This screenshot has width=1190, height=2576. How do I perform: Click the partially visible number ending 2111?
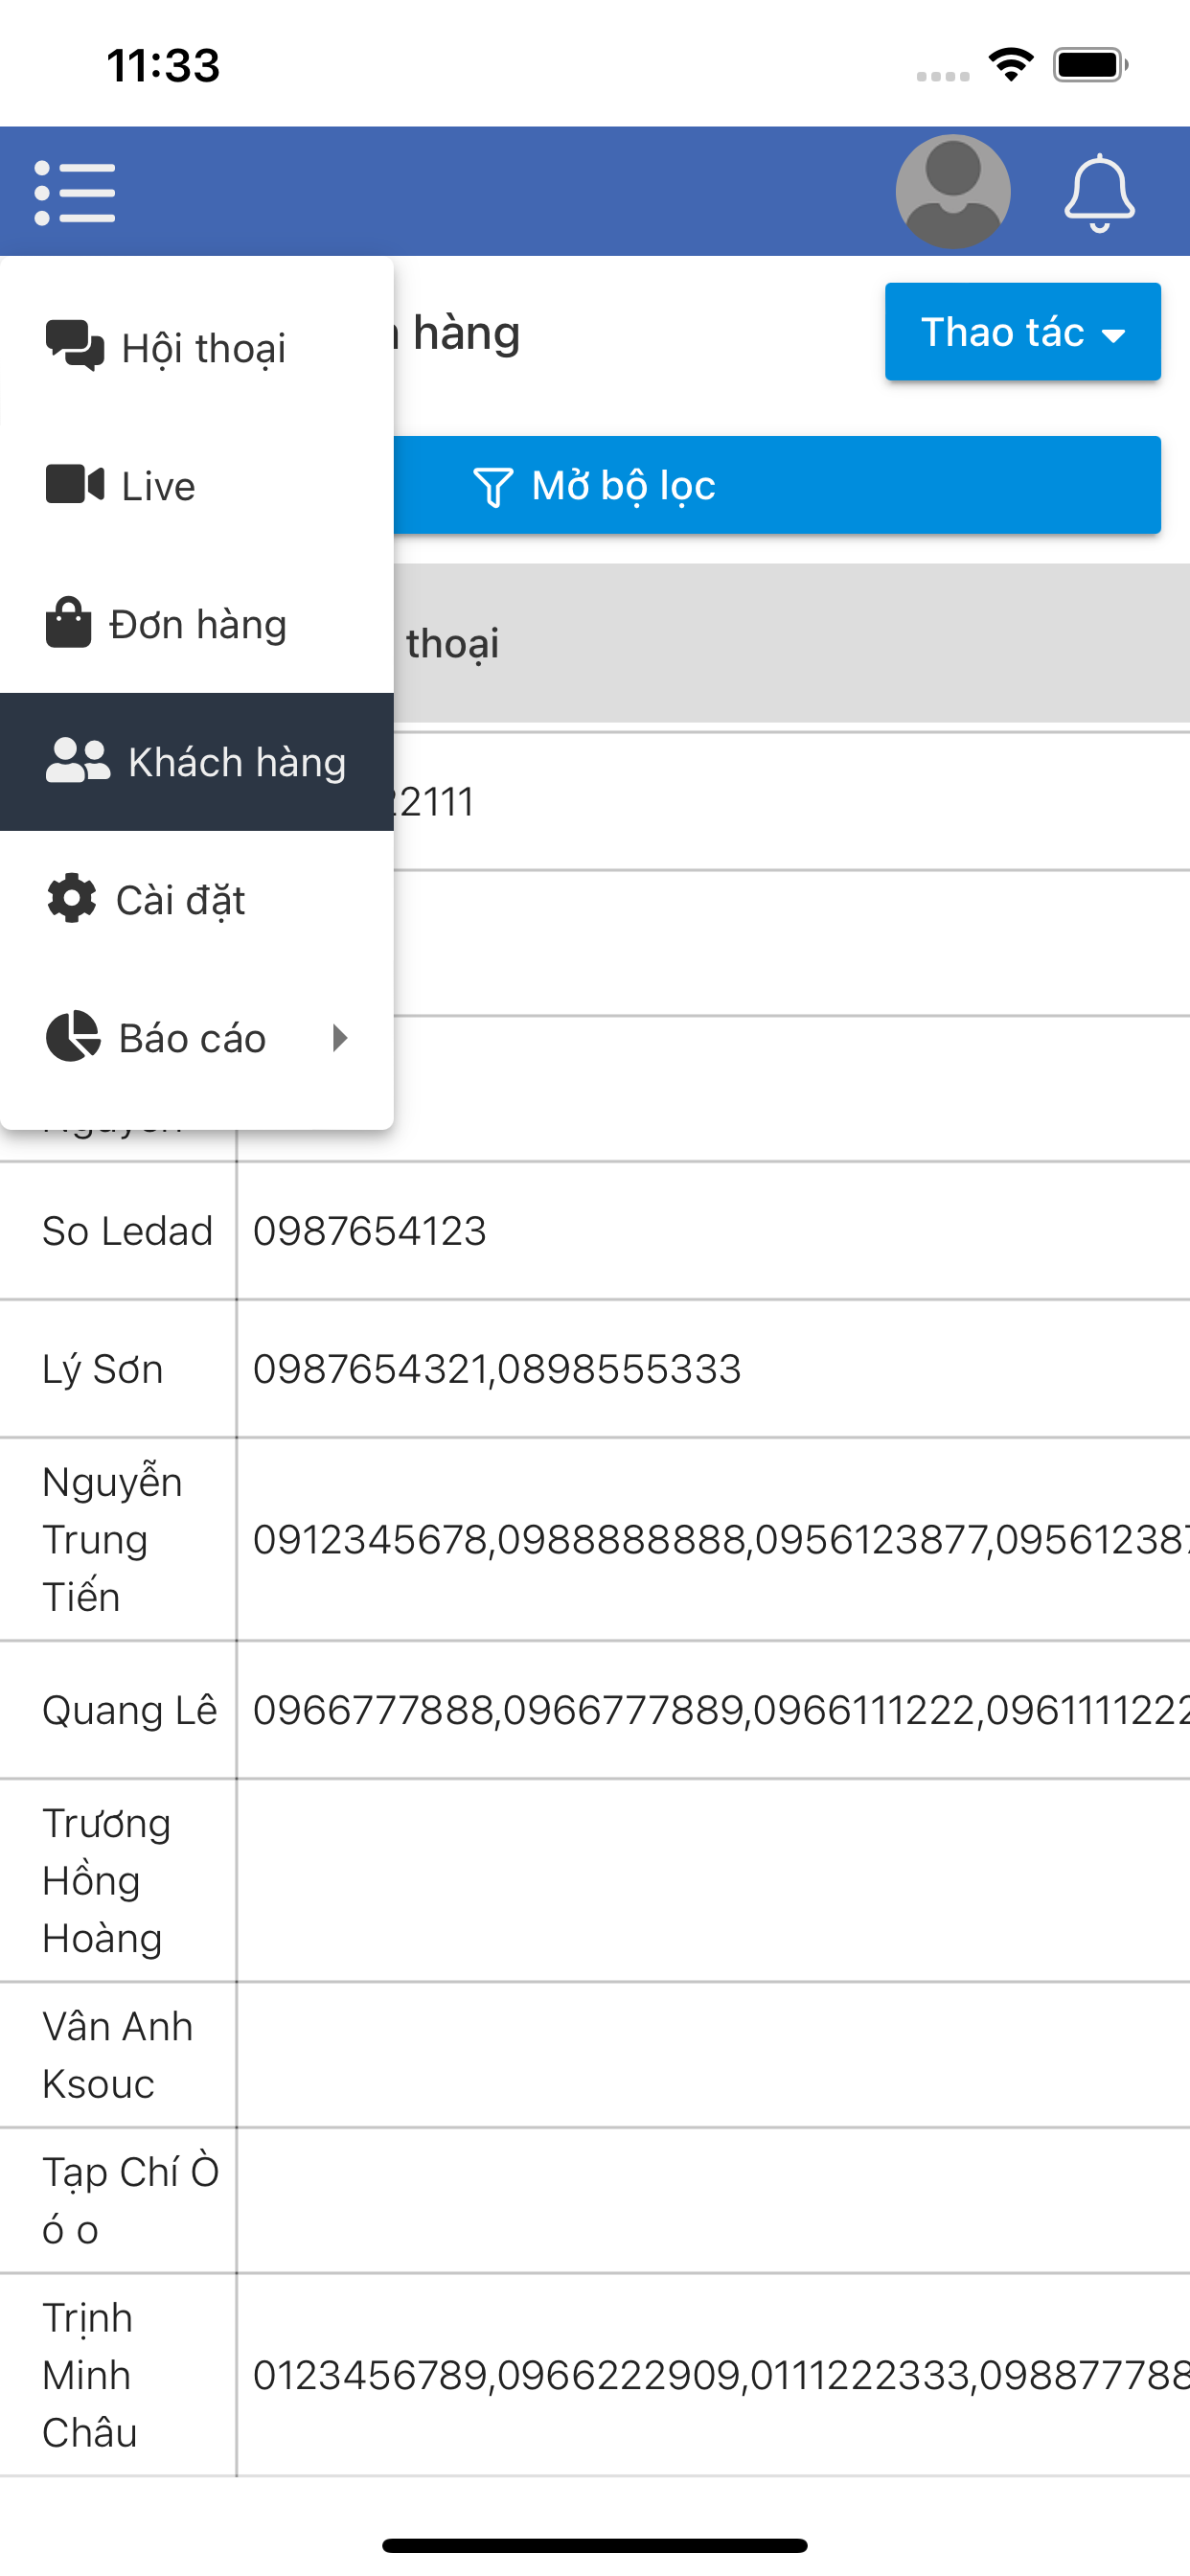tap(433, 801)
